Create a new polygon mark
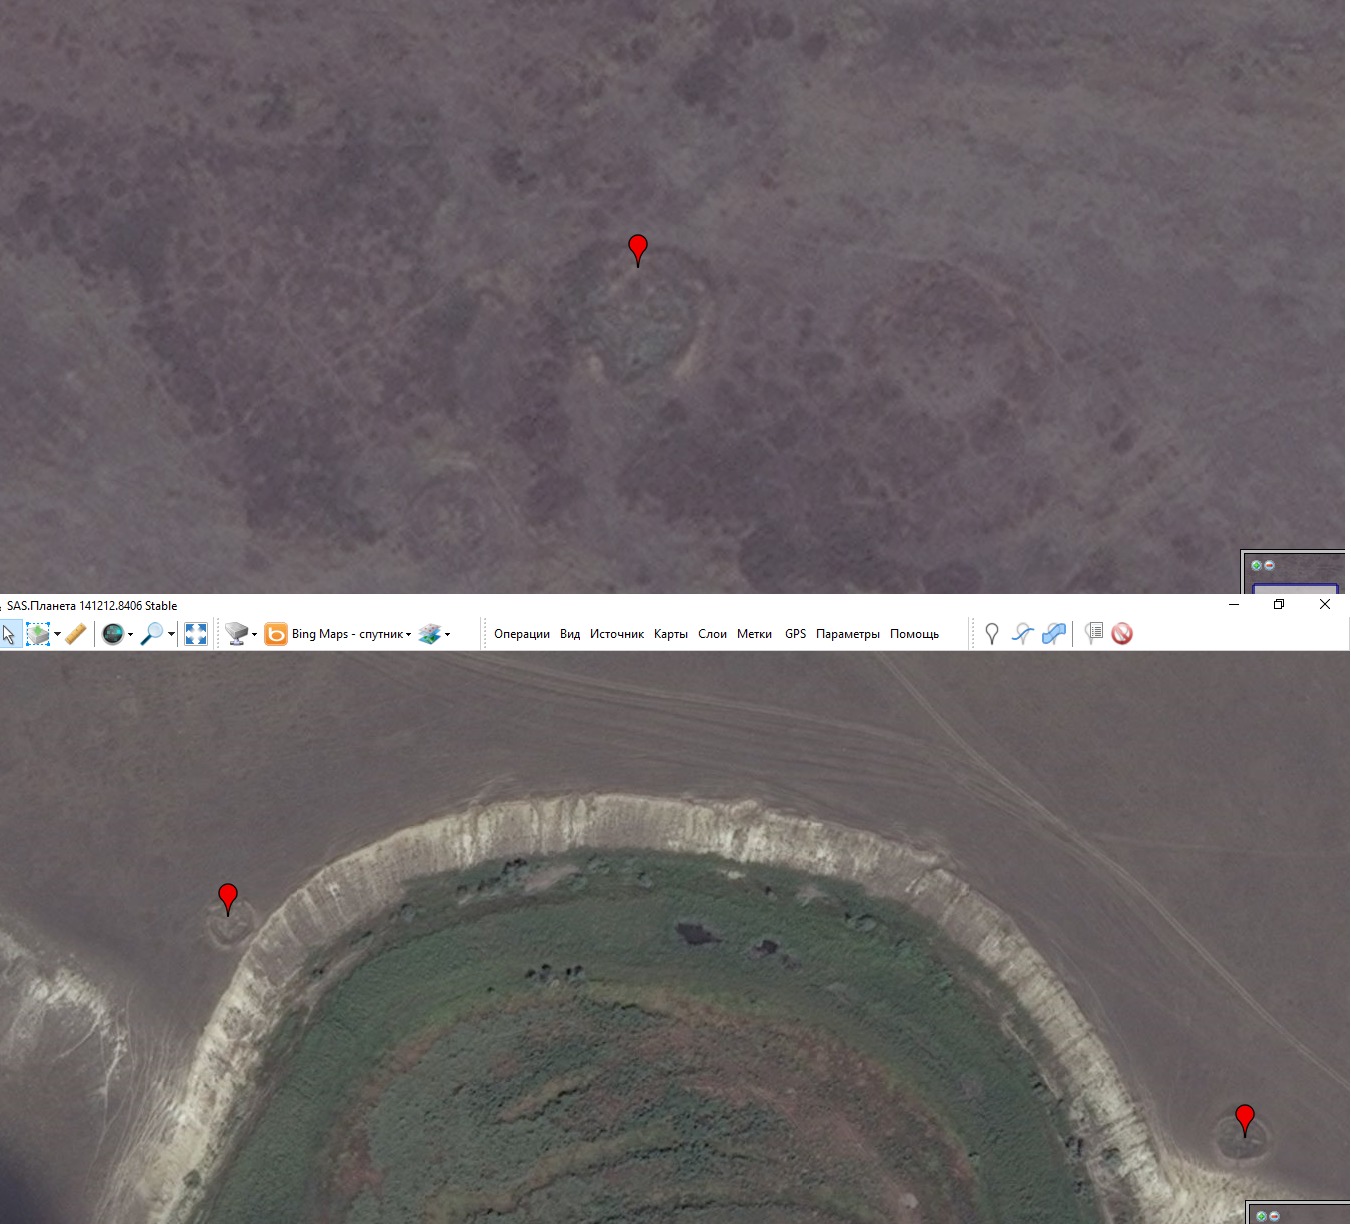 click(1053, 634)
